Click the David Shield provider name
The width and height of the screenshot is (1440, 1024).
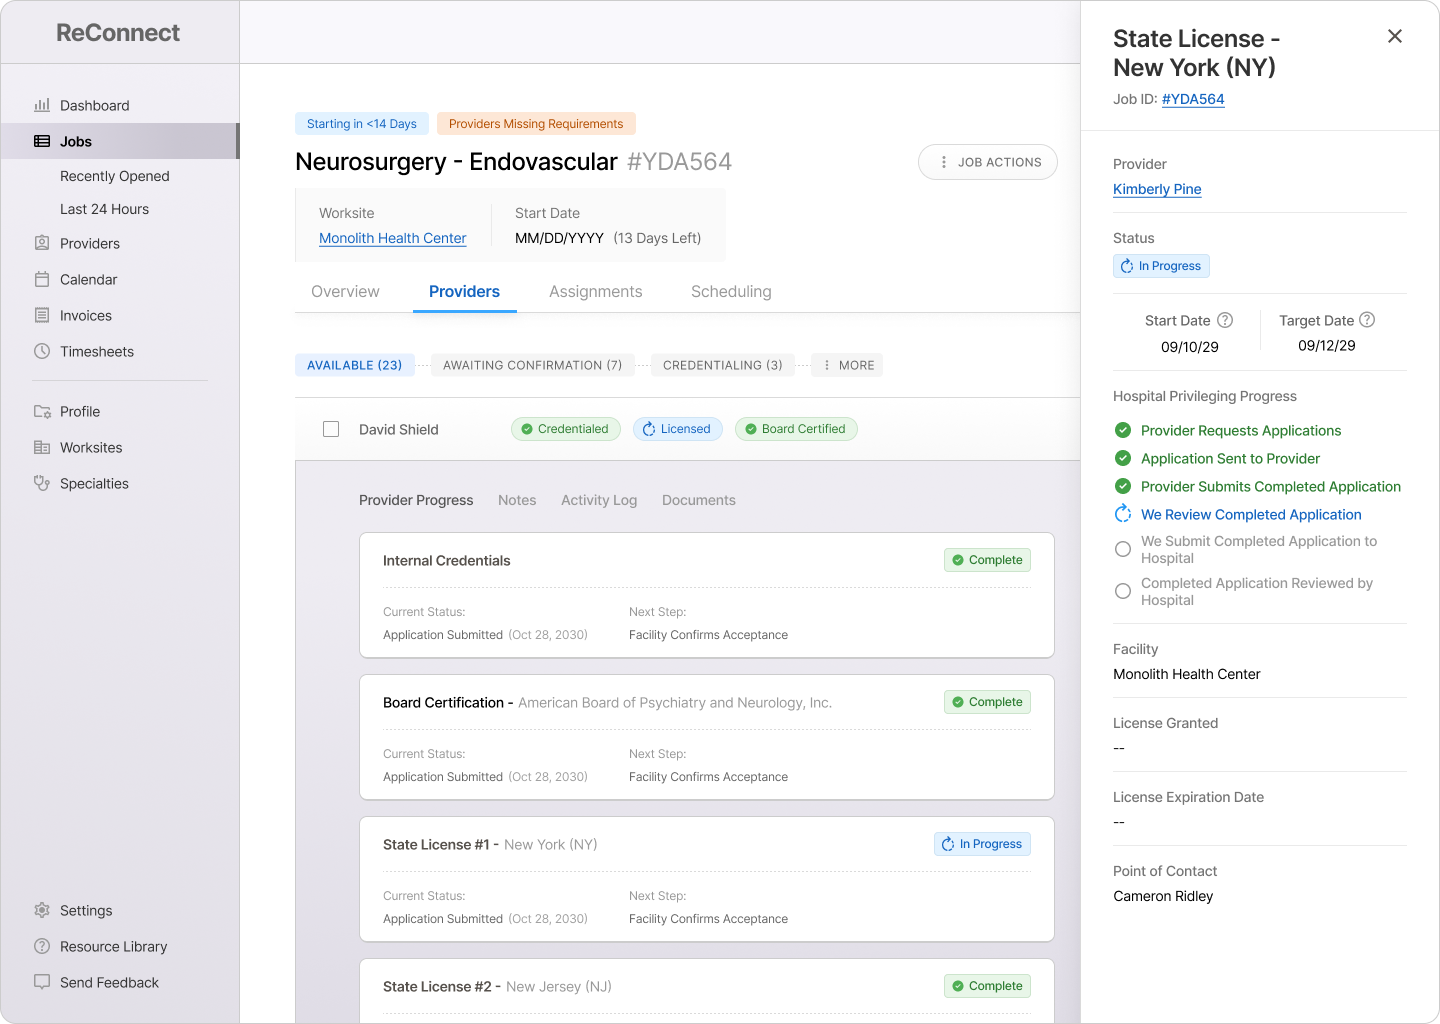[399, 429]
